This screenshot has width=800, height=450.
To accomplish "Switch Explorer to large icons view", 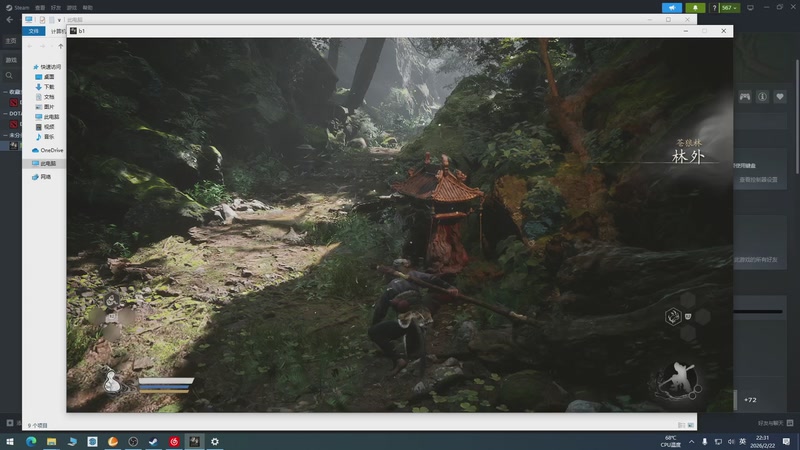I will [x=690, y=425].
